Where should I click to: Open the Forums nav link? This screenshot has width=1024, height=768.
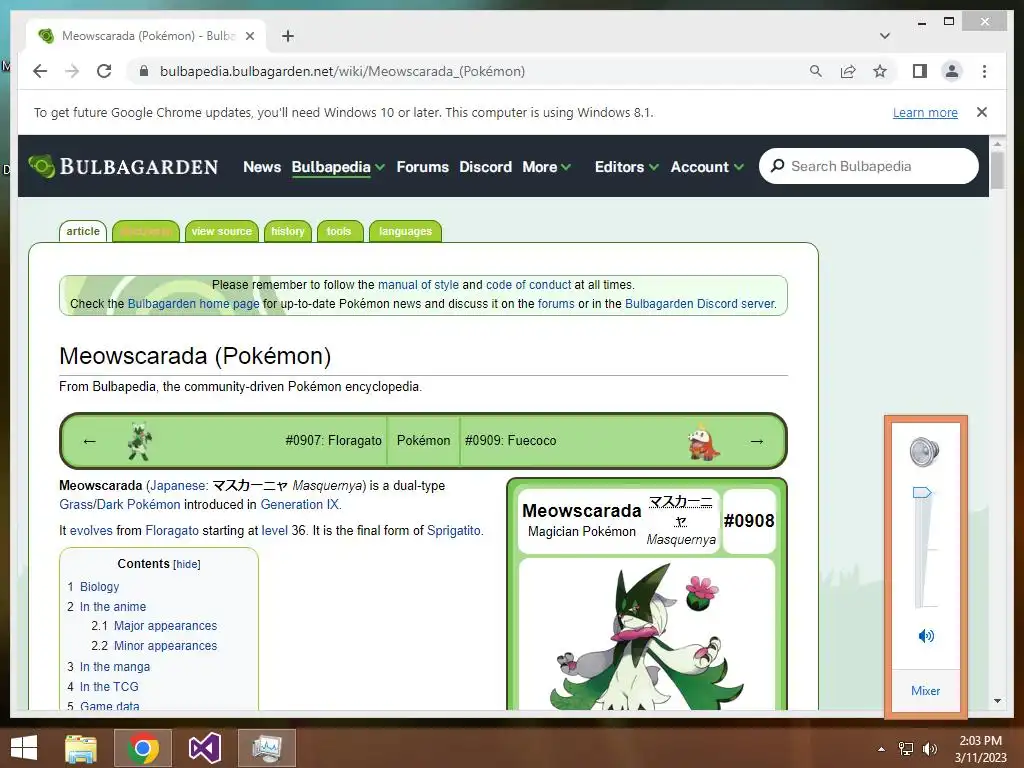(x=423, y=167)
